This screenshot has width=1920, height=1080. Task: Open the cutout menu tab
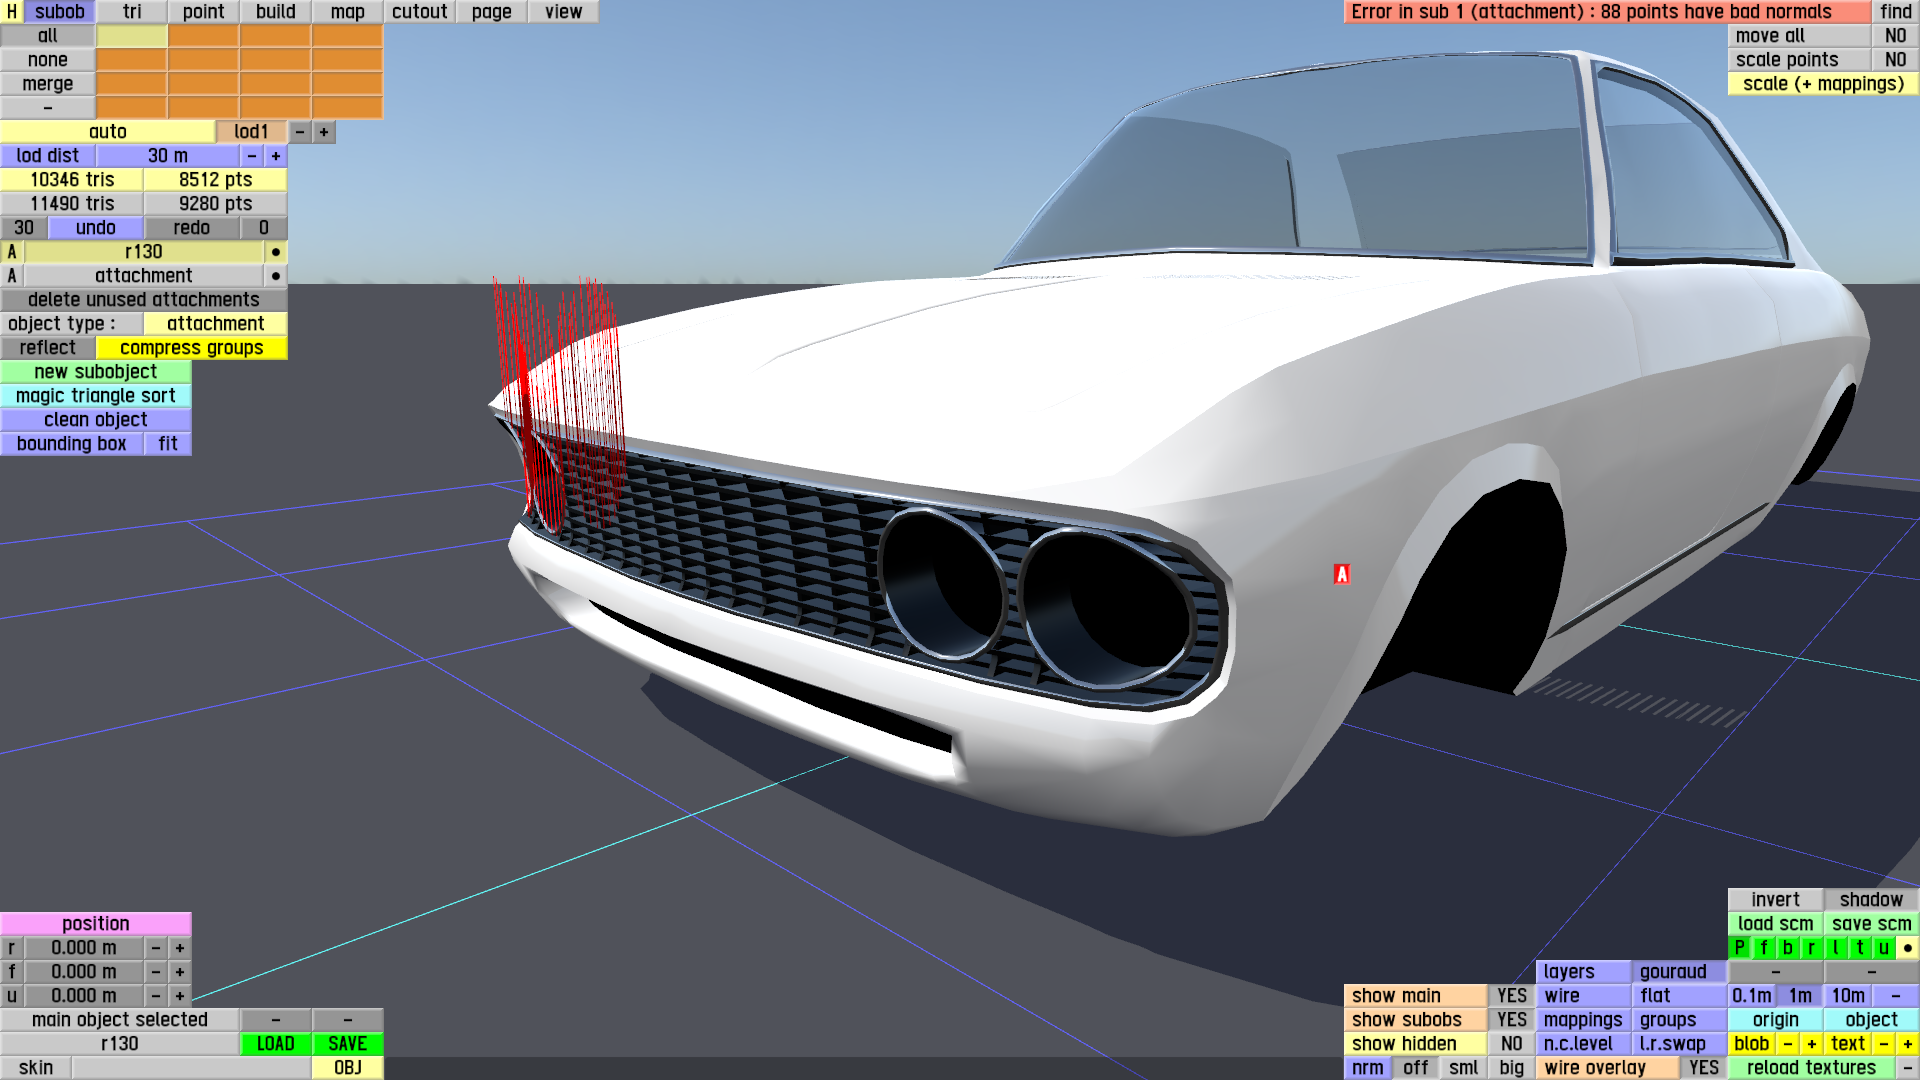pos(419,12)
